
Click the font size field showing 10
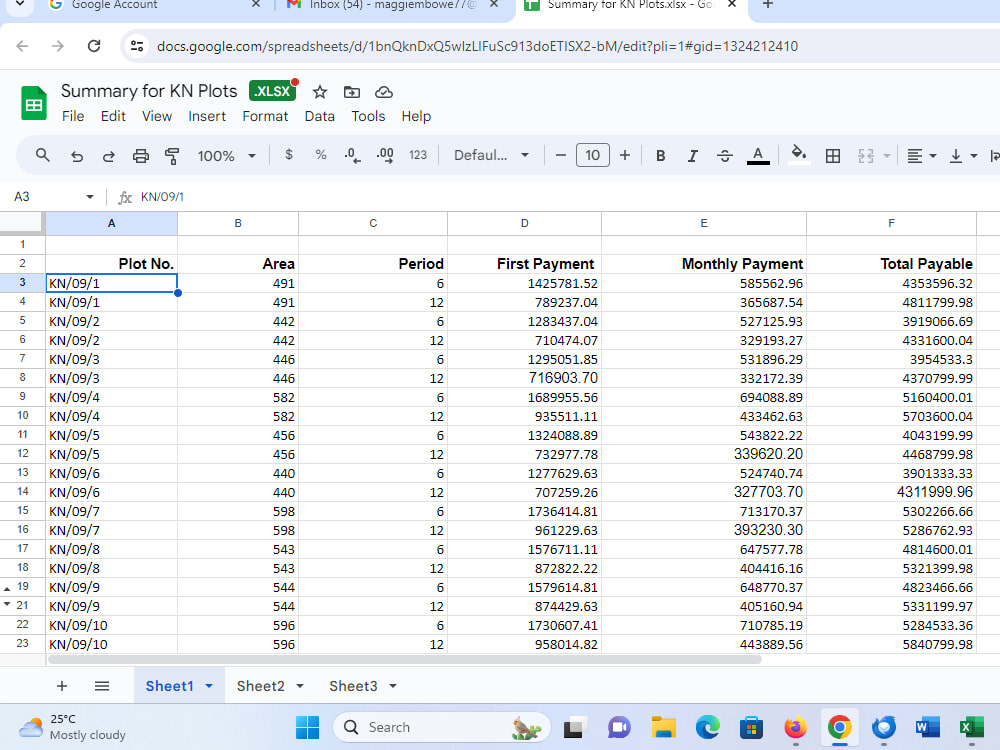coord(592,155)
